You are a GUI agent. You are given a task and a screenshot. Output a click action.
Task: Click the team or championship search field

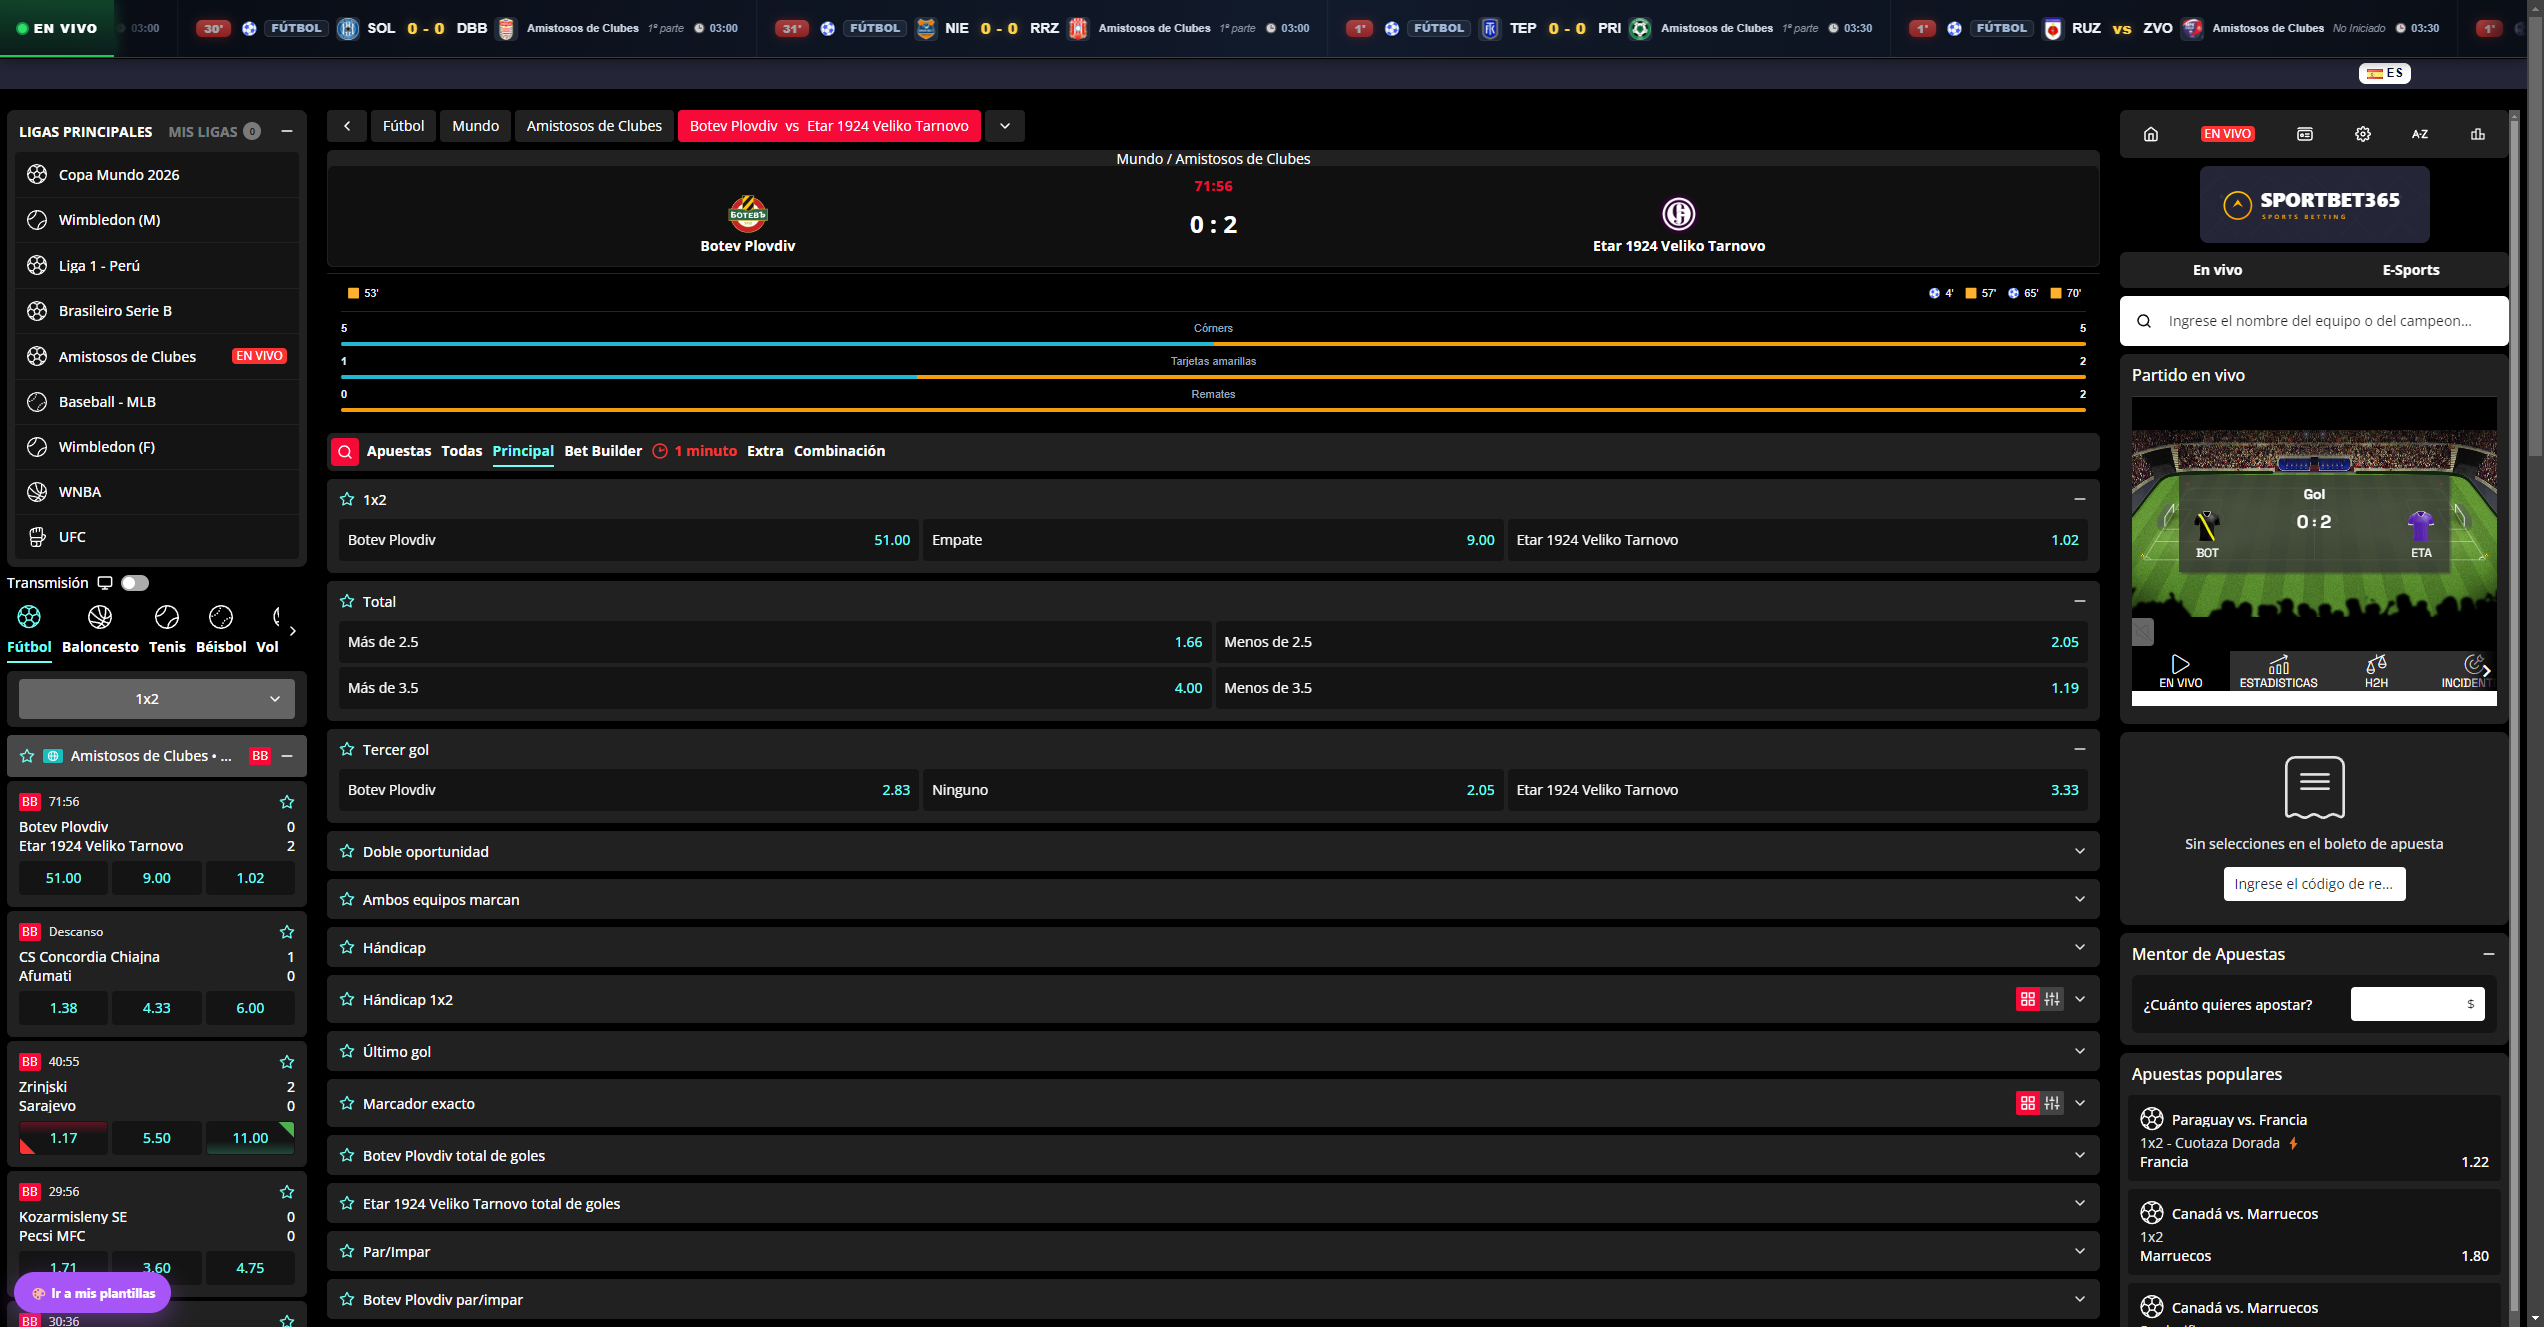(2314, 321)
